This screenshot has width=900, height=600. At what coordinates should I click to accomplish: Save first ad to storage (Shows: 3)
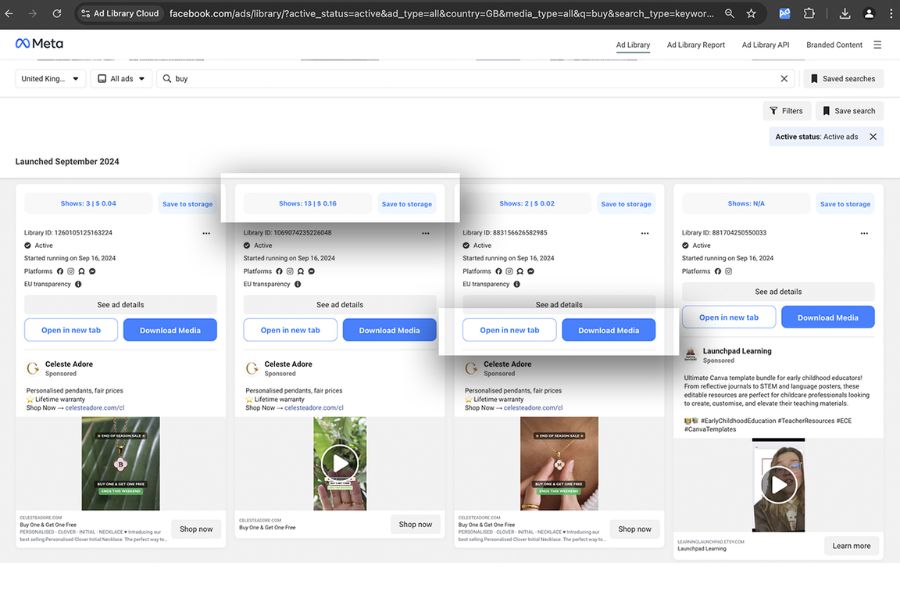pyautogui.click(x=187, y=204)
